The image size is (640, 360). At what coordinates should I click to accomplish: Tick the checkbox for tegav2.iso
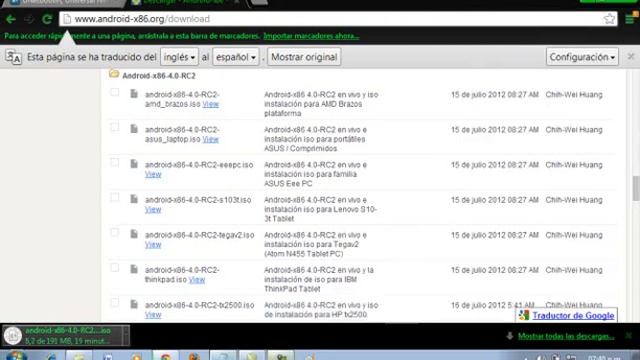[115, 233]
